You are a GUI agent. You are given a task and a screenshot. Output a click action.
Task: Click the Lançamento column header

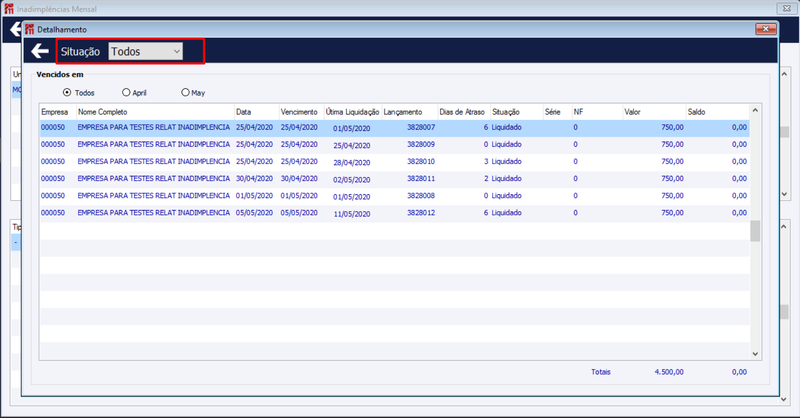click(410, 112)
